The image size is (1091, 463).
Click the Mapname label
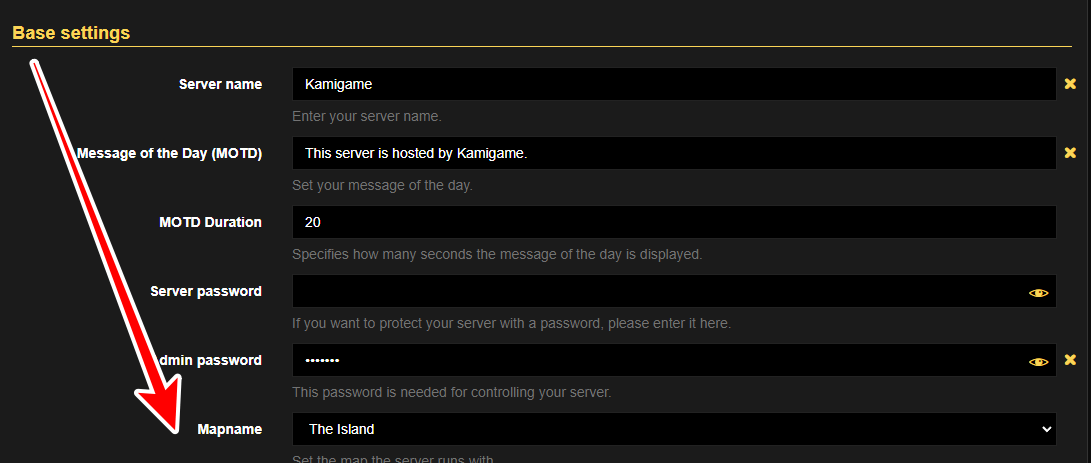(x=230, y=429)
